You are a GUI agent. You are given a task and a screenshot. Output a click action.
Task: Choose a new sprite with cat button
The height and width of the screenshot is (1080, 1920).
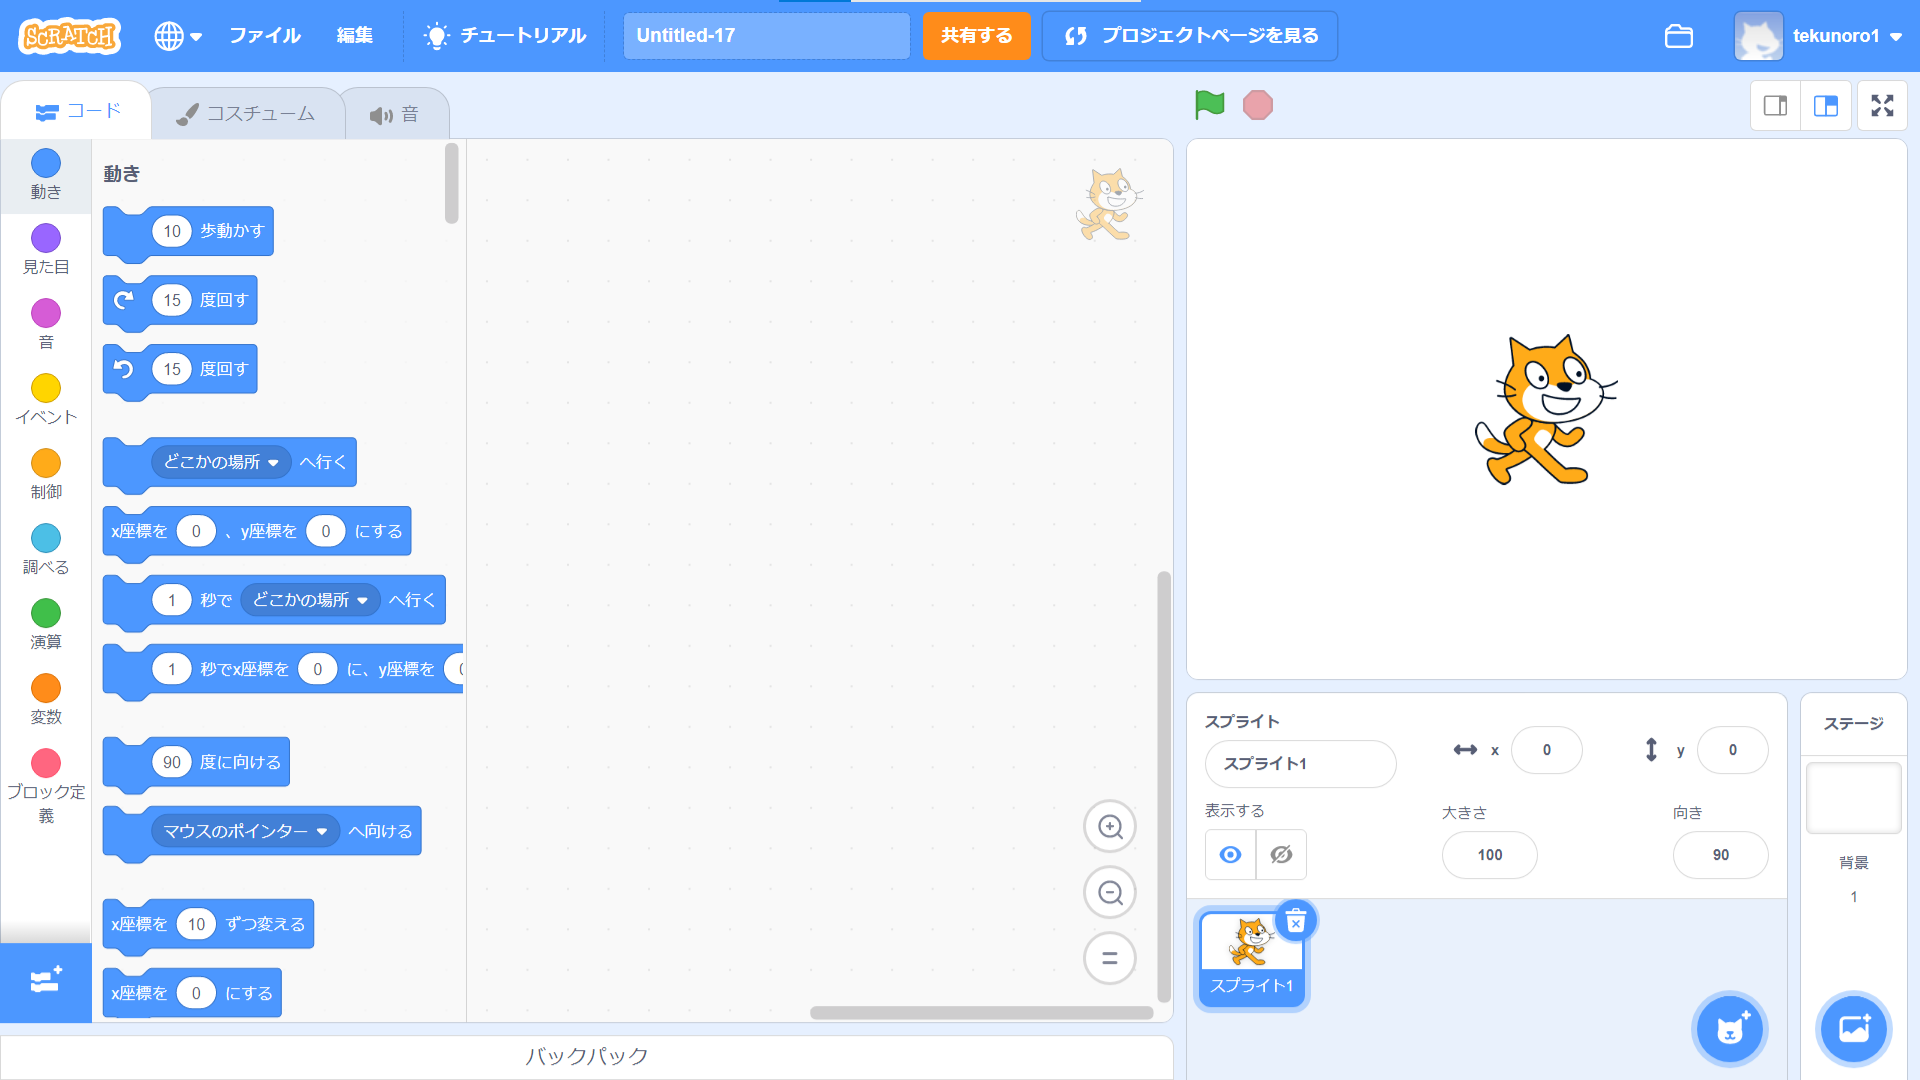(1730, 1028)
